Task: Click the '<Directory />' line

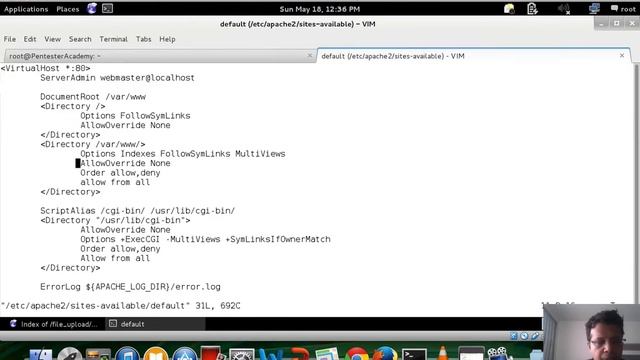Action: [73, 106]
